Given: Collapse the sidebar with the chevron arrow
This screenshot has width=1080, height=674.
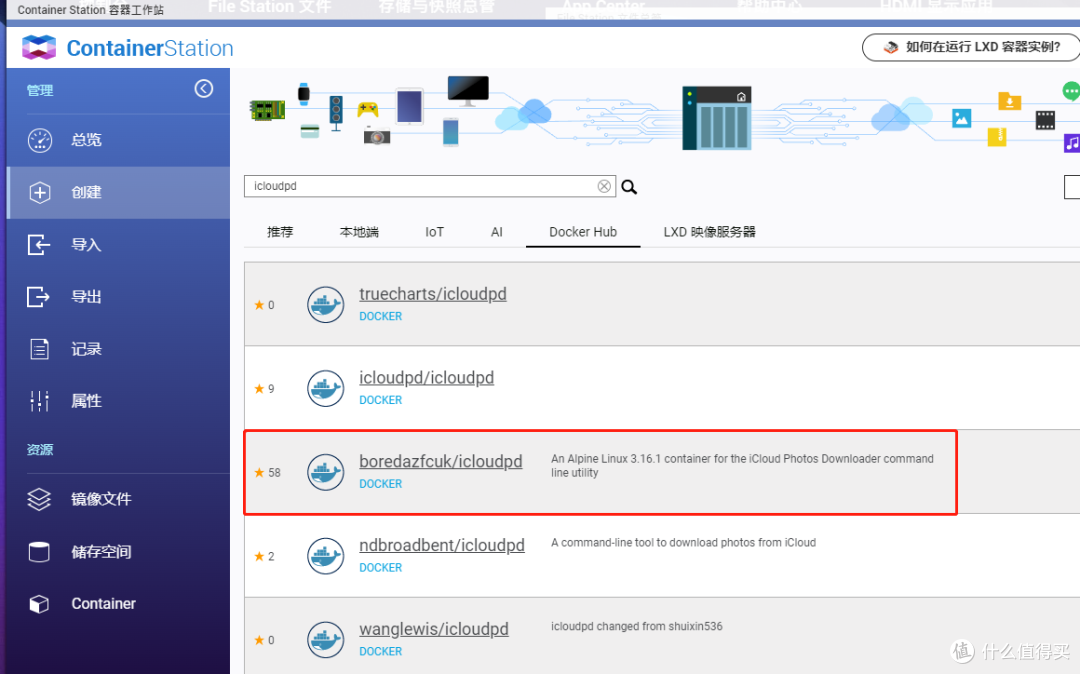Looking at the screenshot, I should (204, 88).
